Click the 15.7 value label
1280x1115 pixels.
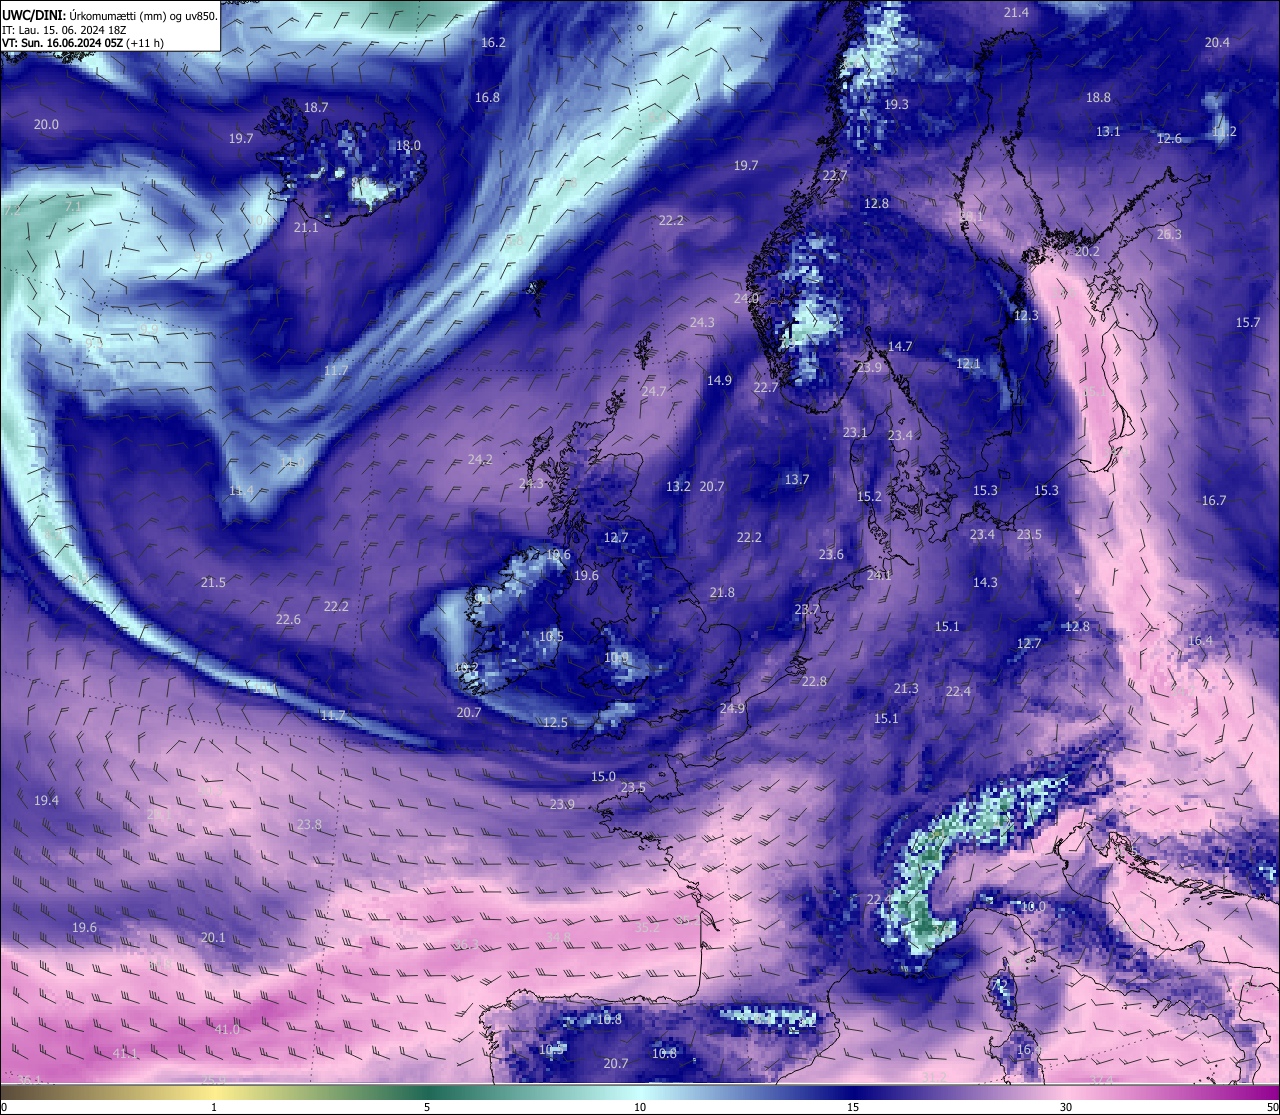tap(1248, 323)
